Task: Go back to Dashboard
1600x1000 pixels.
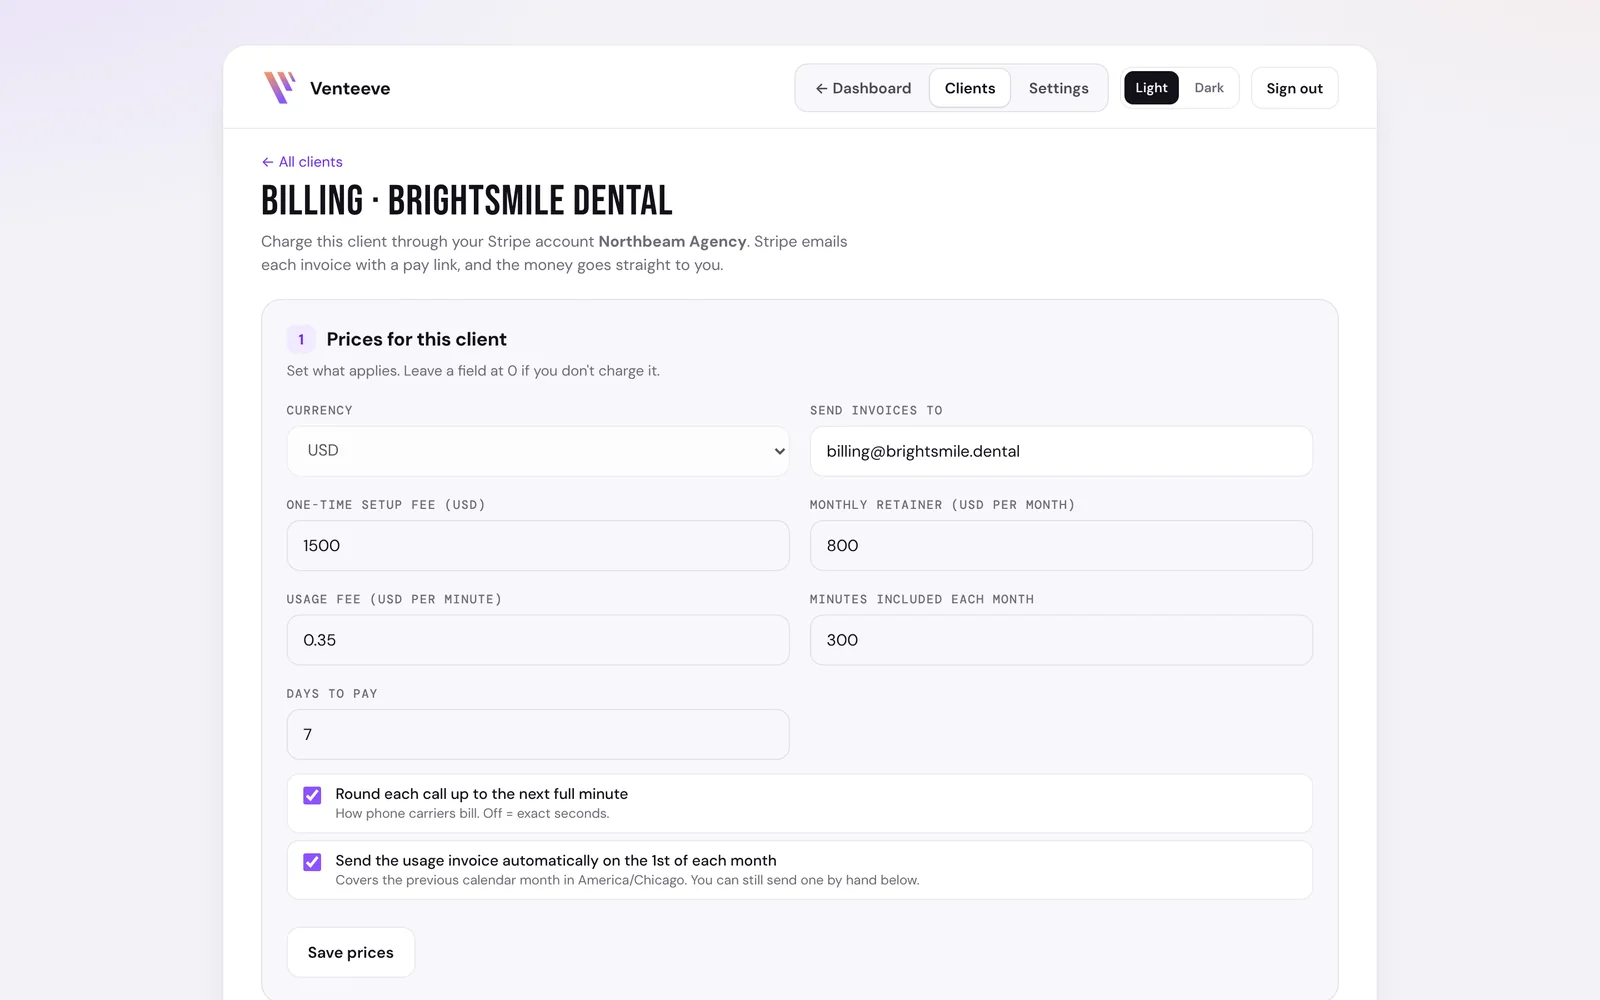Action: tap(863, 88)
